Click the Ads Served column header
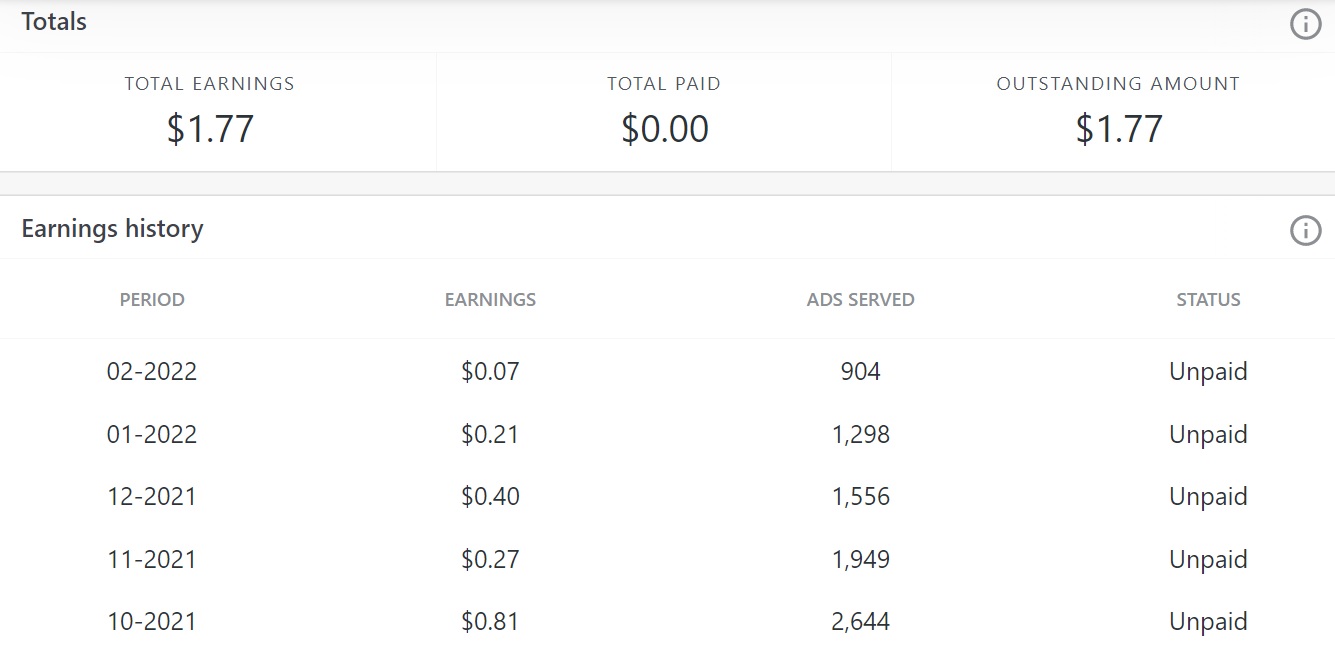The image size is (1335, 646). 860,299
